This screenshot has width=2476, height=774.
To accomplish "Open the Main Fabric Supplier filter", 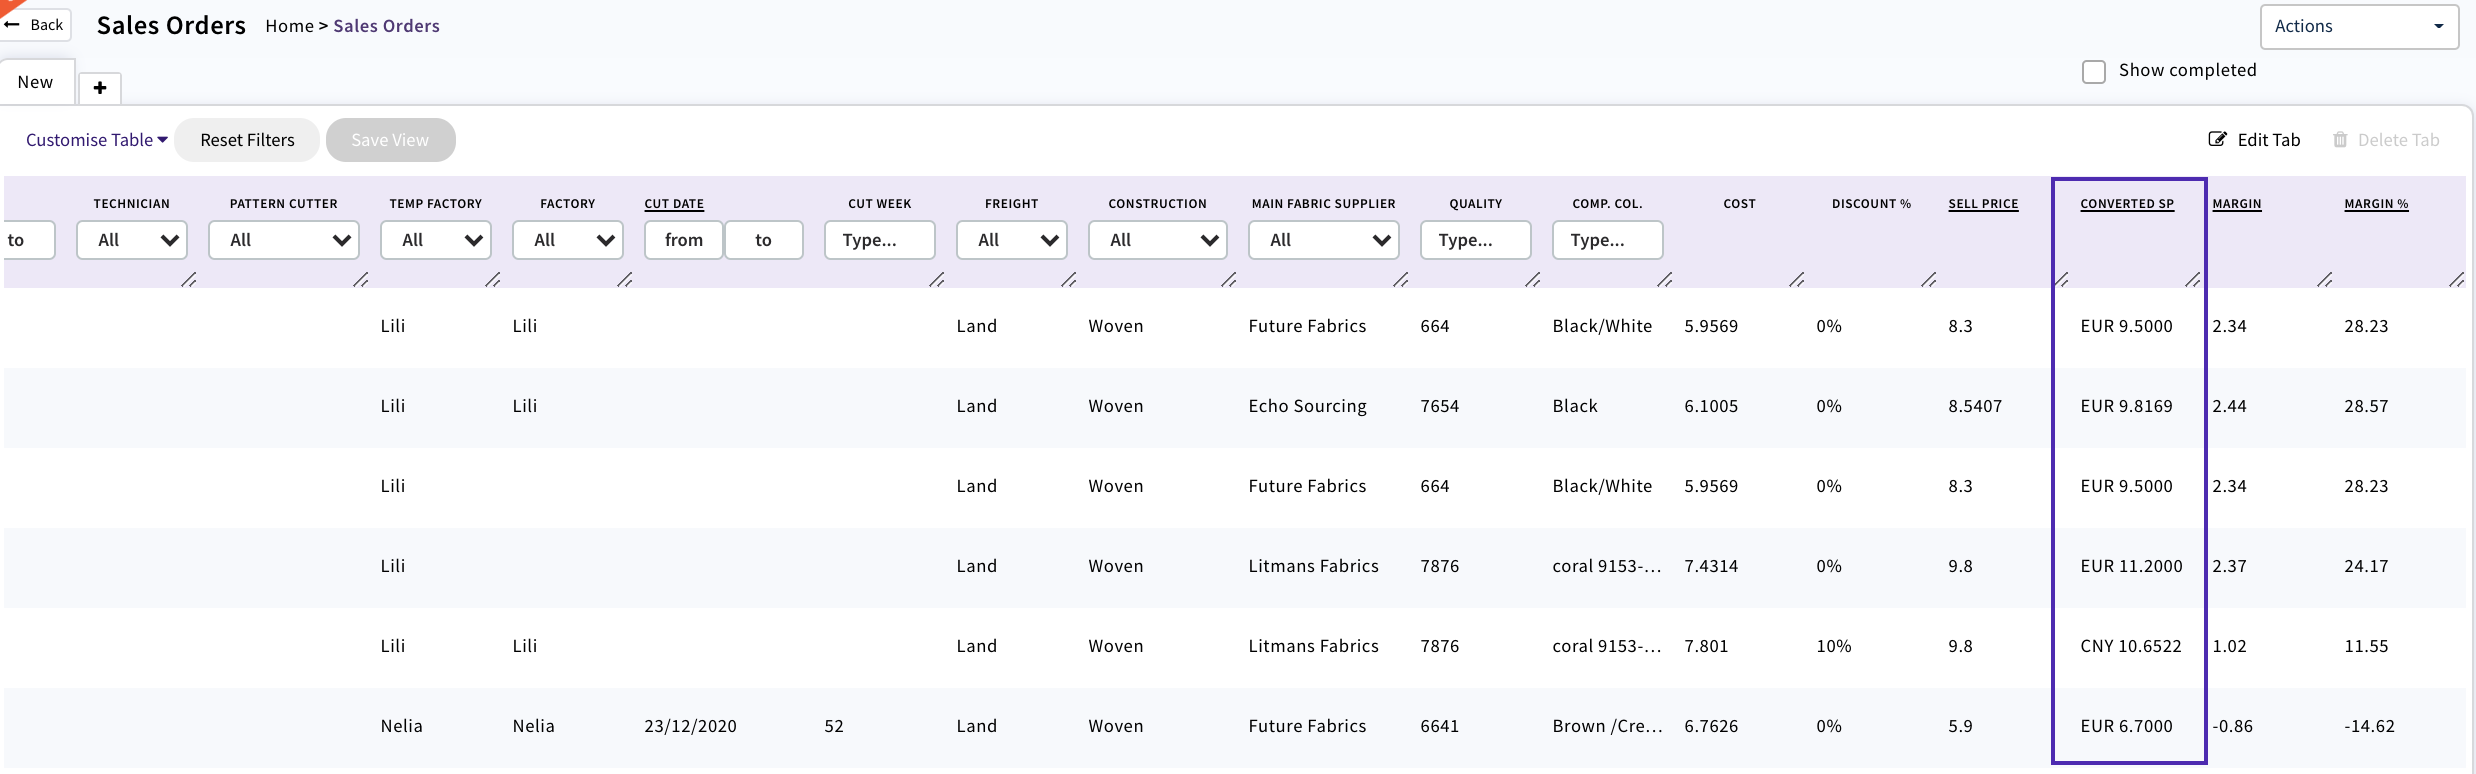I will point(1323,240).
